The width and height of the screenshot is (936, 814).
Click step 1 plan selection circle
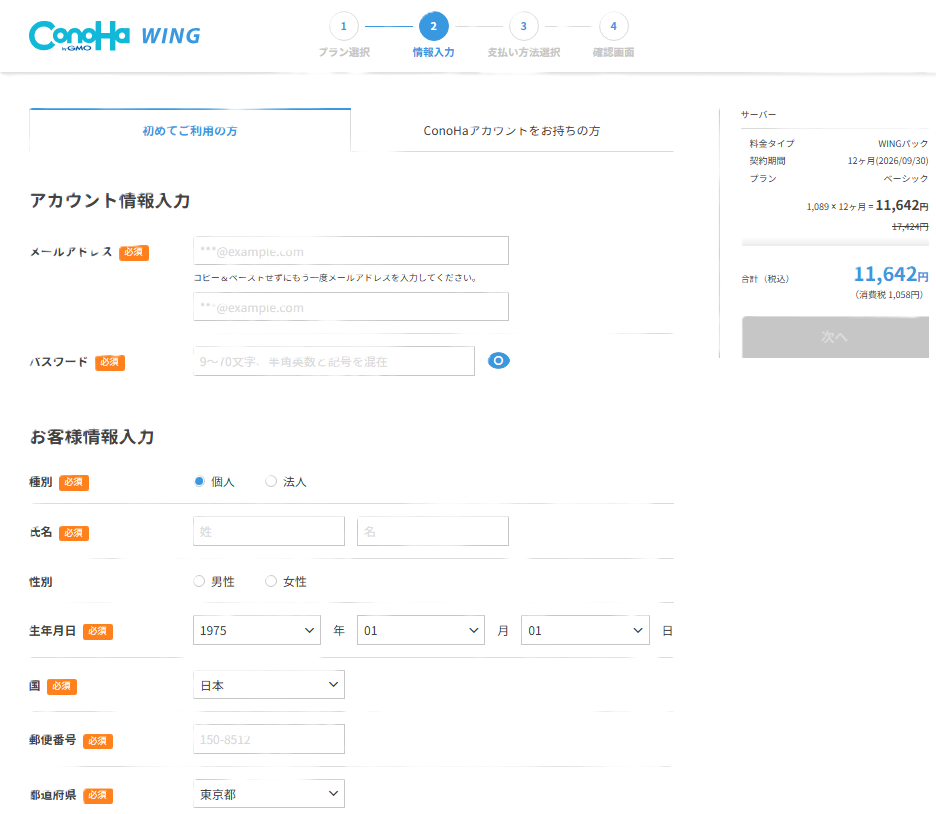(343, 26)
